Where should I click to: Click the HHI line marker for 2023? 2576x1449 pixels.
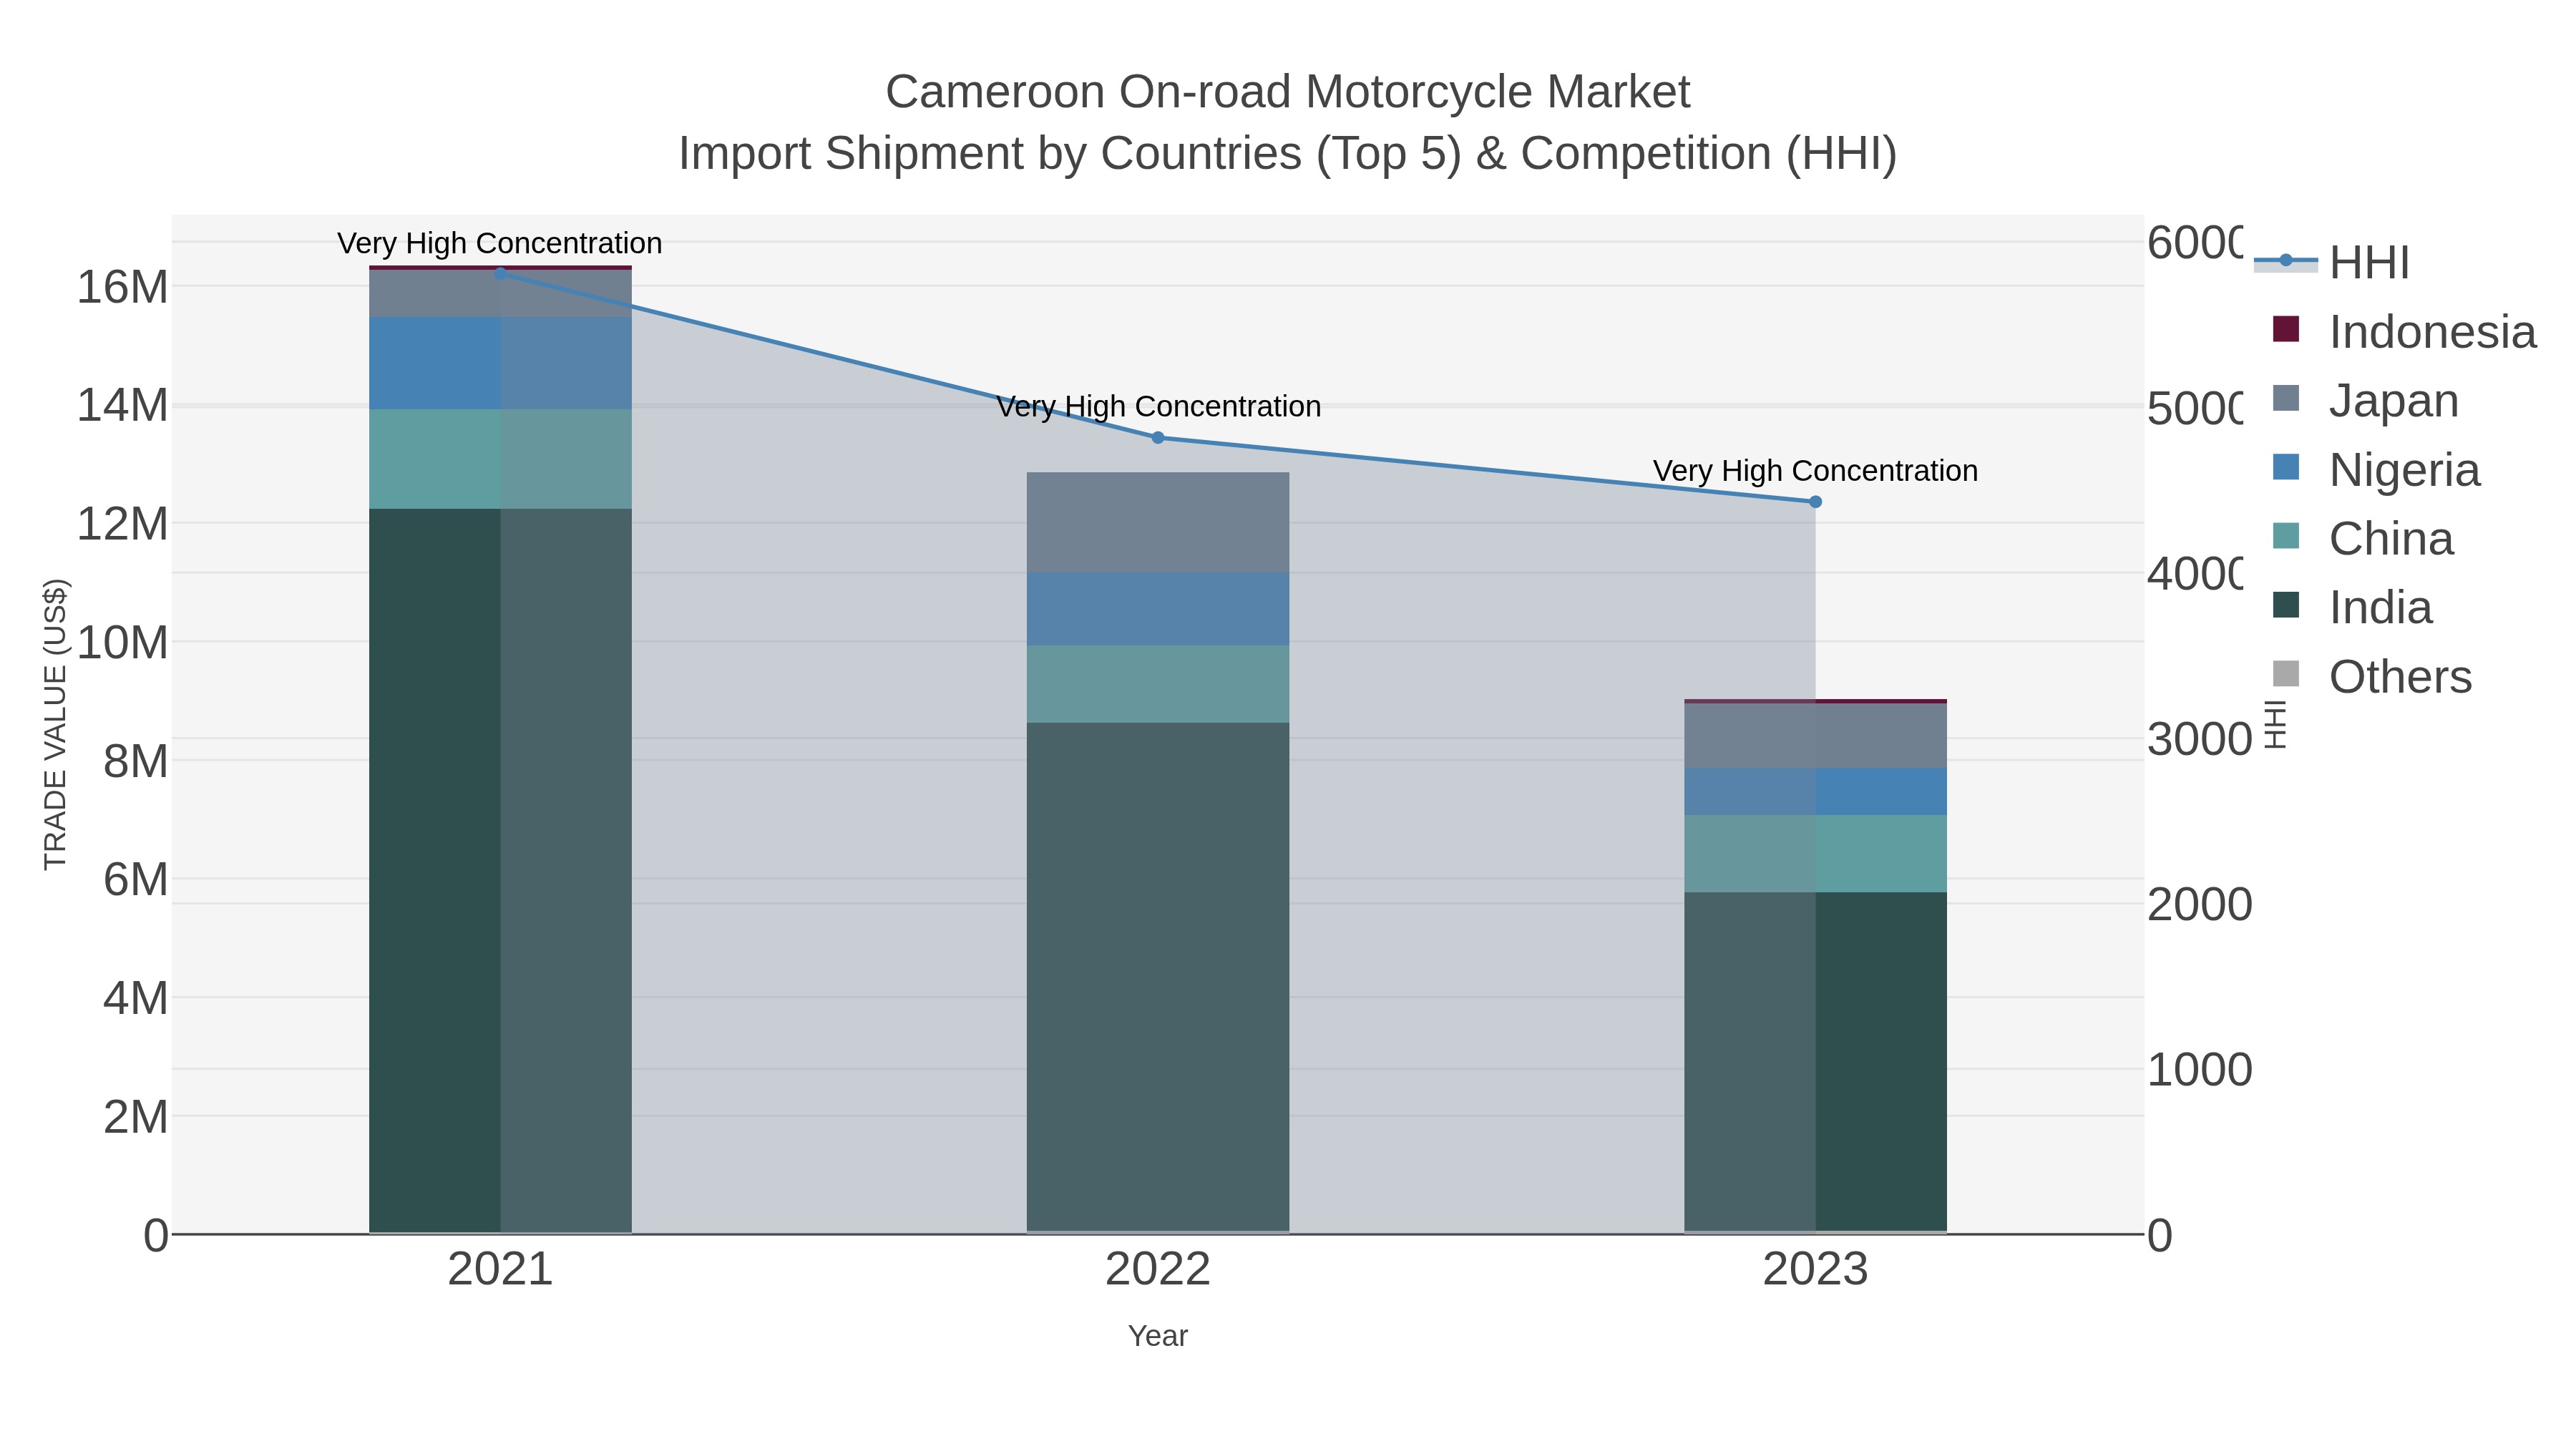pyautogui.click(x=1816, y=502)
